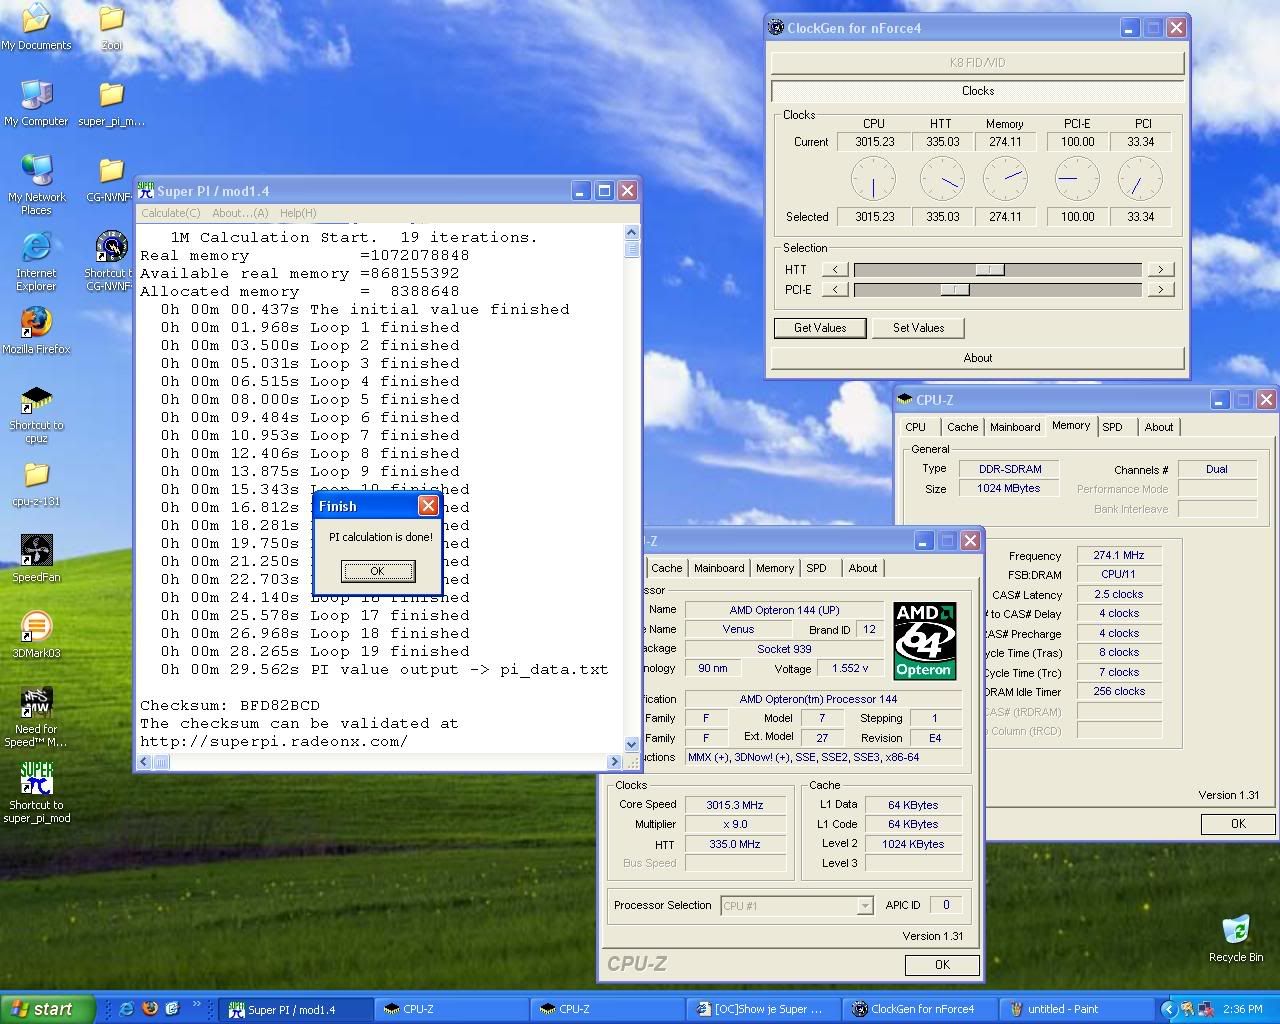The height and width of the screenshot is (1024, 1280).
Task: Open the My Documents desktop icon
Action: tap(36, 26)
